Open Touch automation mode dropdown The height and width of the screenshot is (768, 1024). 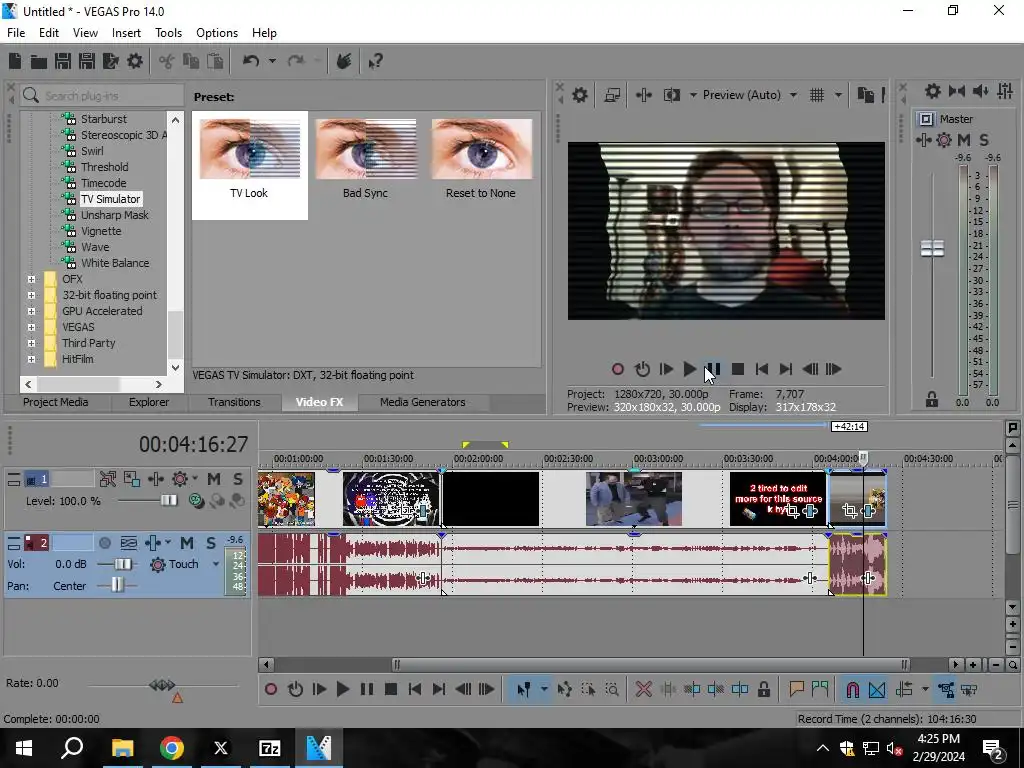coord(216,564)
